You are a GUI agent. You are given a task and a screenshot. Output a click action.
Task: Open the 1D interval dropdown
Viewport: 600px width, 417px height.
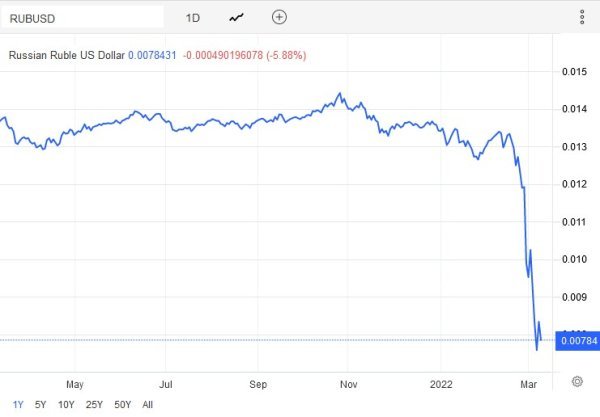tap(193, 17)
